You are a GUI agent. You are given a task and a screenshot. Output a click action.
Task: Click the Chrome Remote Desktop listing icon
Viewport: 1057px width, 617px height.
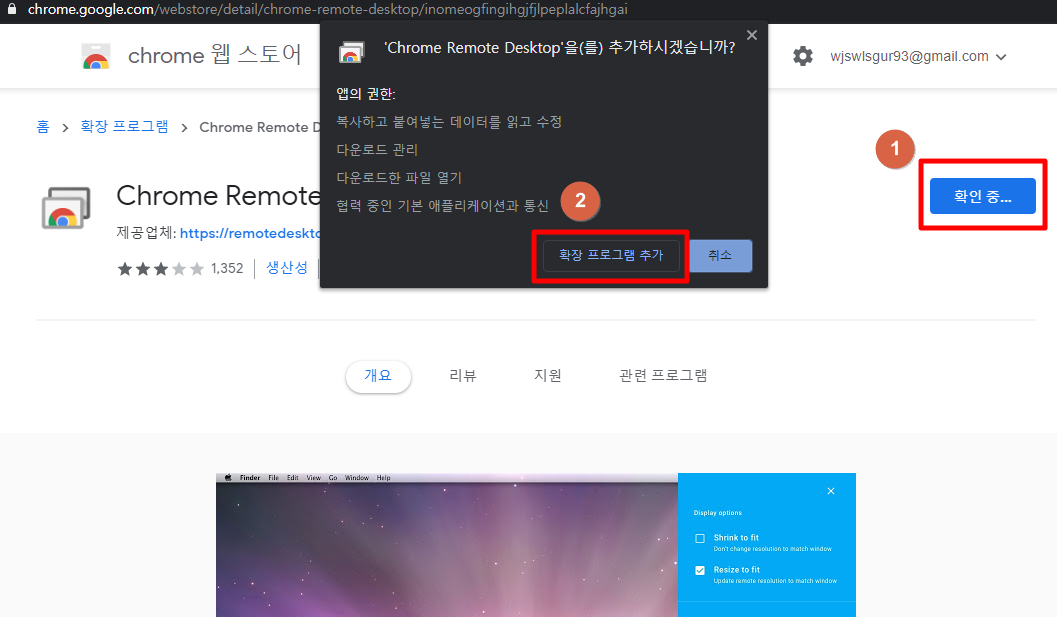pyautogui.click(x=65, y=208)
